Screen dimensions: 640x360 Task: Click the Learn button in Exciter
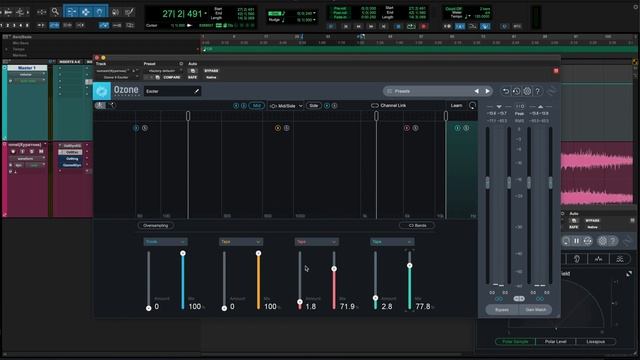(x=456, y=105)
